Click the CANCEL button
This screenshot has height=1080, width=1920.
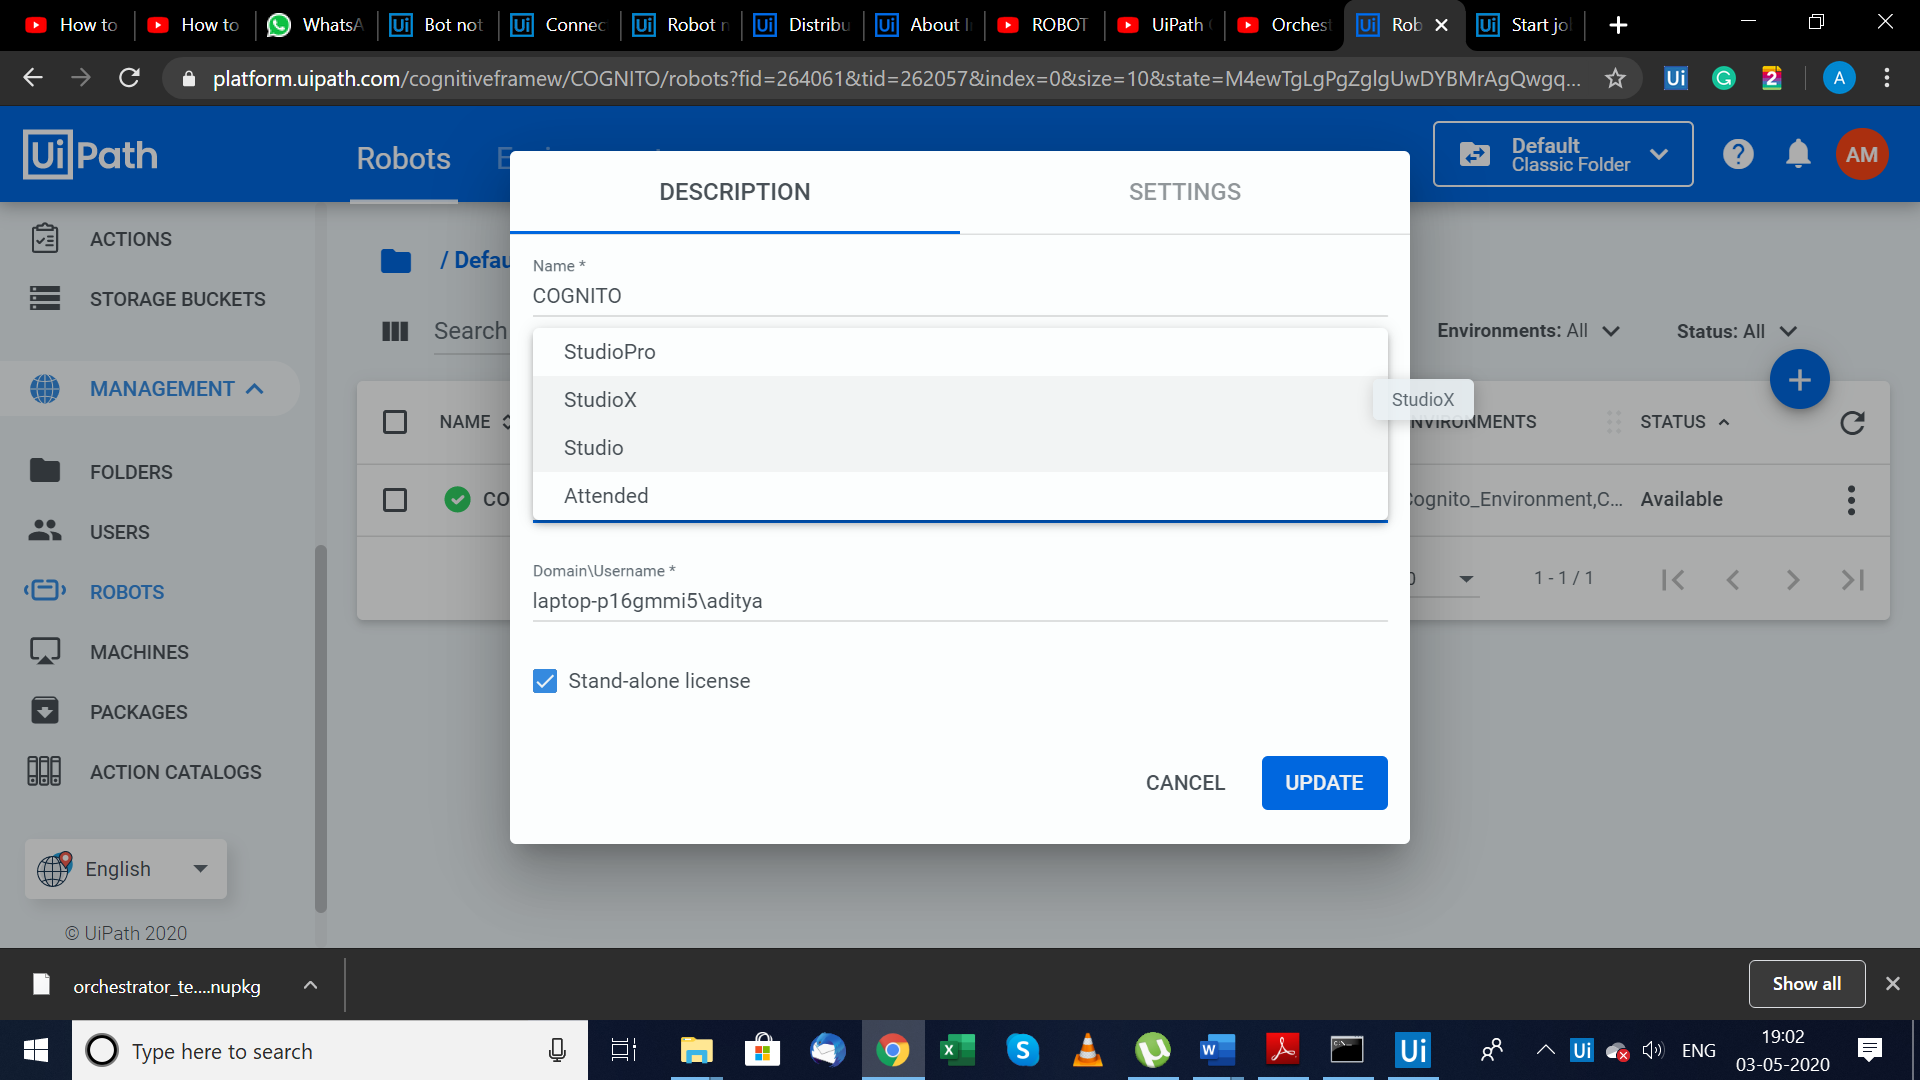[x=1185, y=783]
